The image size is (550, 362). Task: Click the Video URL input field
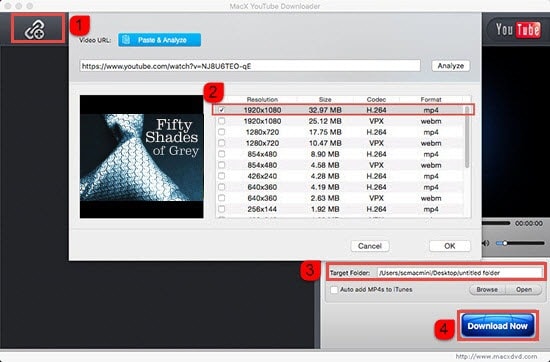point(250,66)
